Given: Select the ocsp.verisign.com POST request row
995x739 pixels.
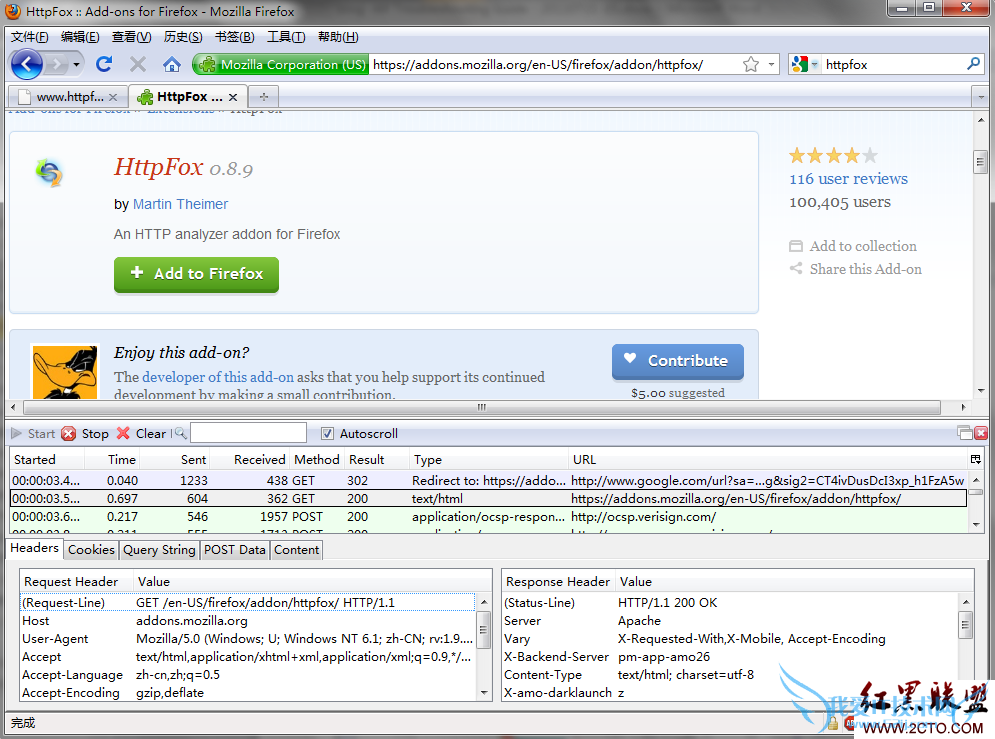Looking at the screenshot, I should pyautogui.click(x=489, y=517).
